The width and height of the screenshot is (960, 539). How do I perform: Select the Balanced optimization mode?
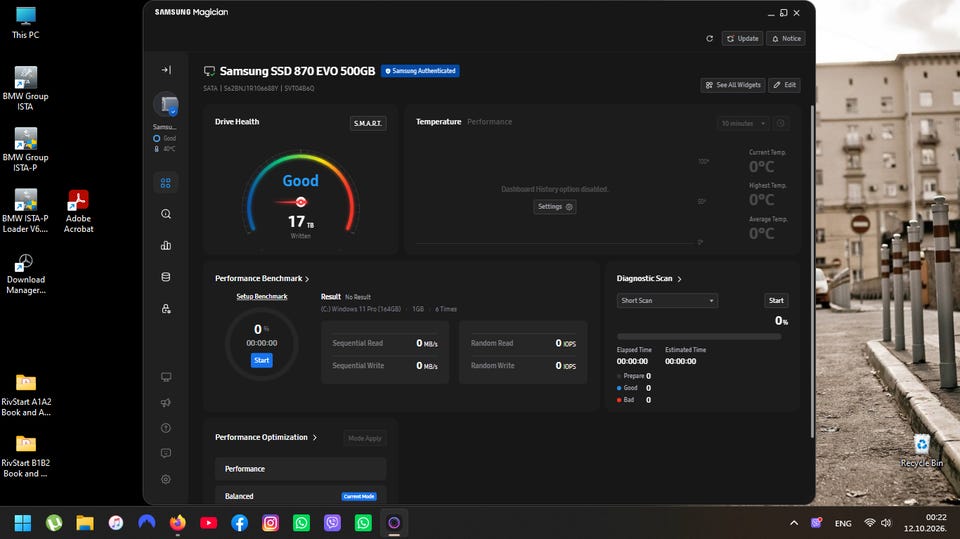[x=301, y=496]
